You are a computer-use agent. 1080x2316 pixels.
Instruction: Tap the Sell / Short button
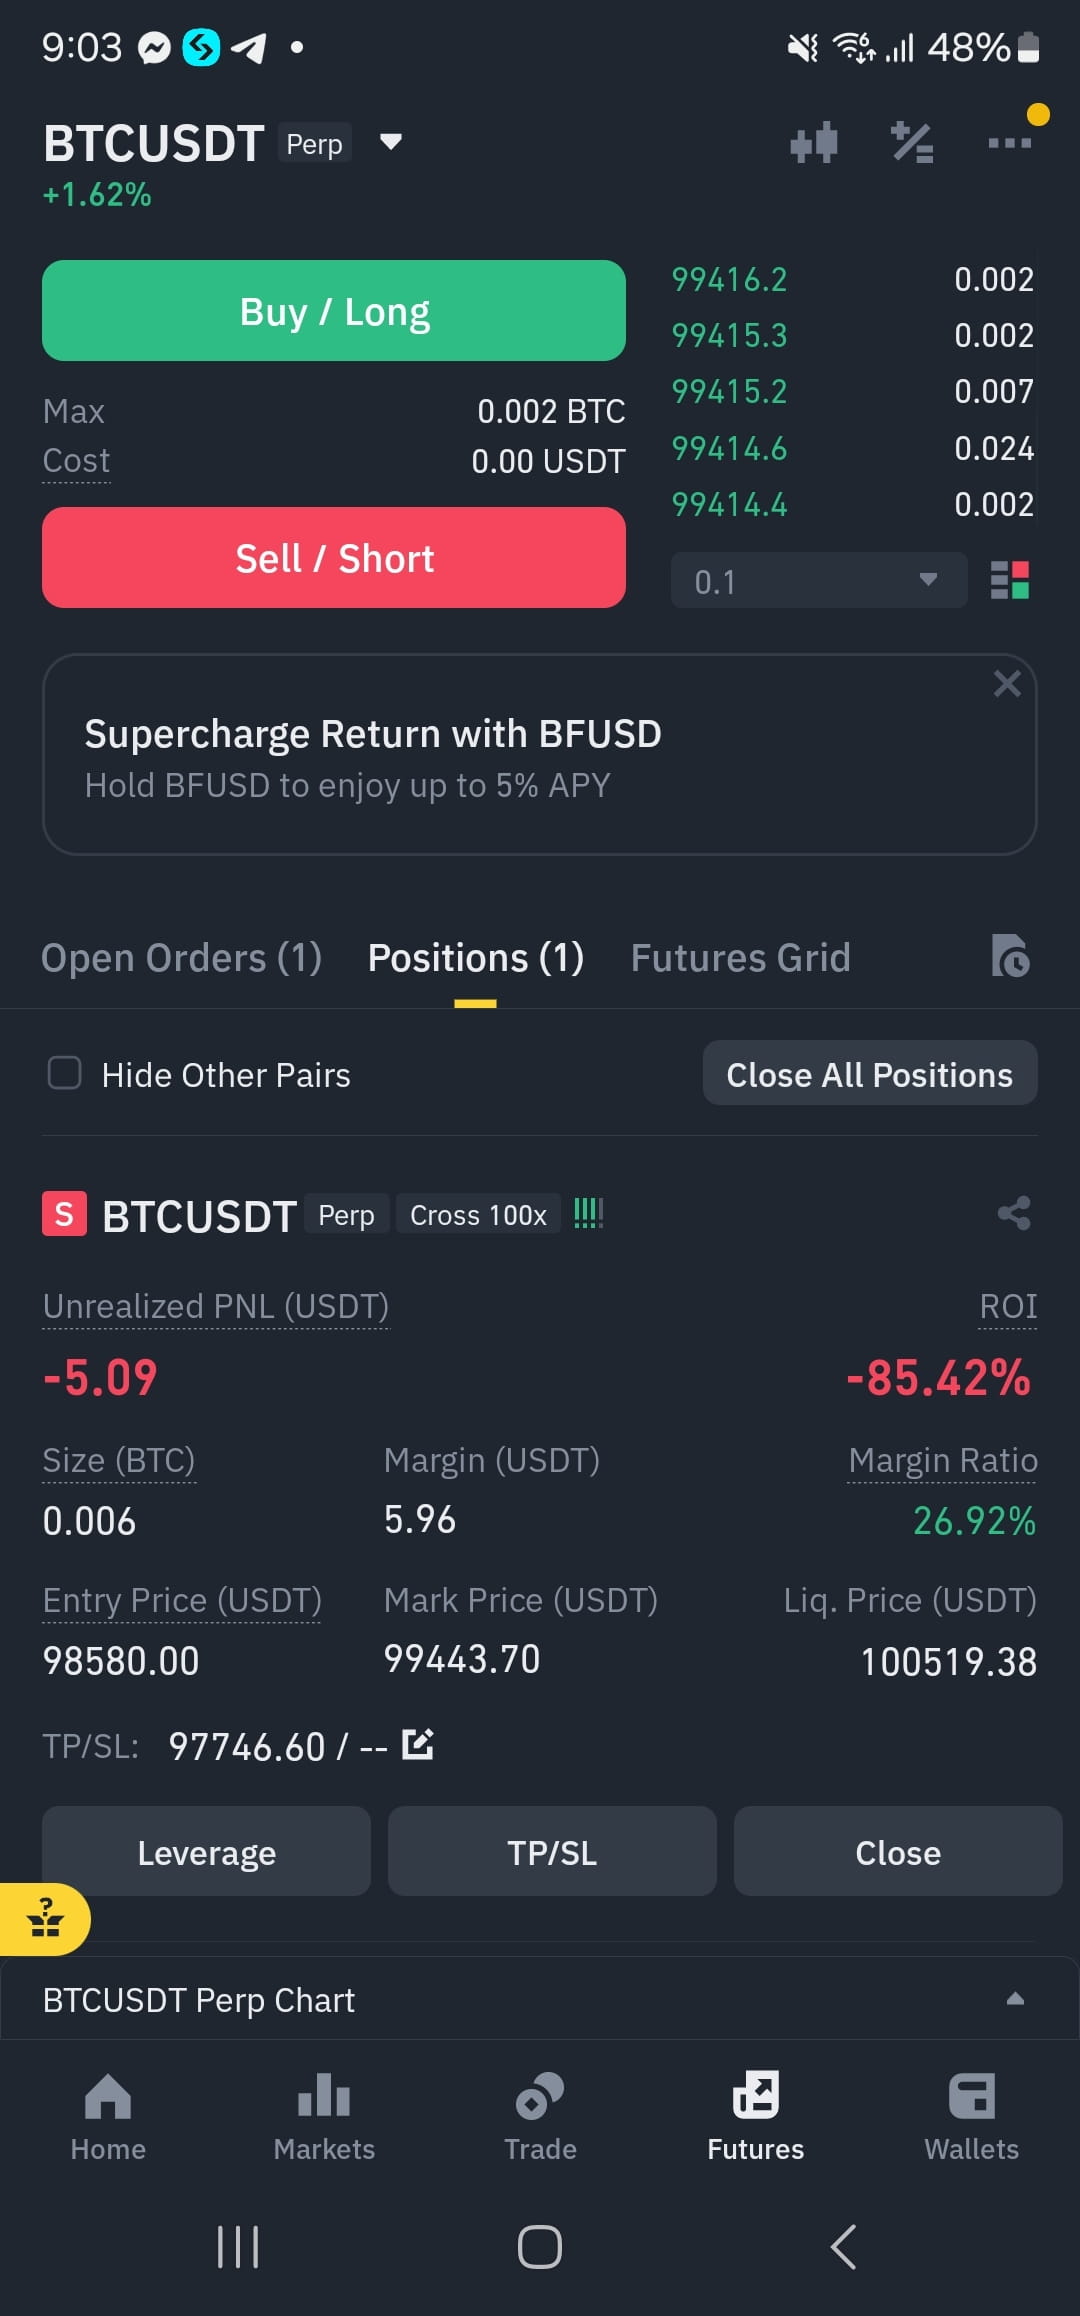pos(334,558)
